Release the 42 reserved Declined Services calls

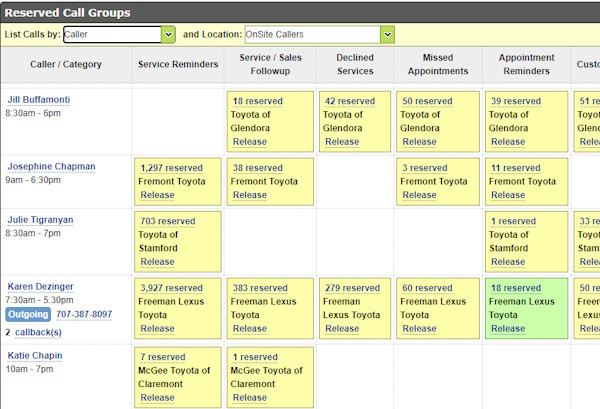click(x=342, y=142)
